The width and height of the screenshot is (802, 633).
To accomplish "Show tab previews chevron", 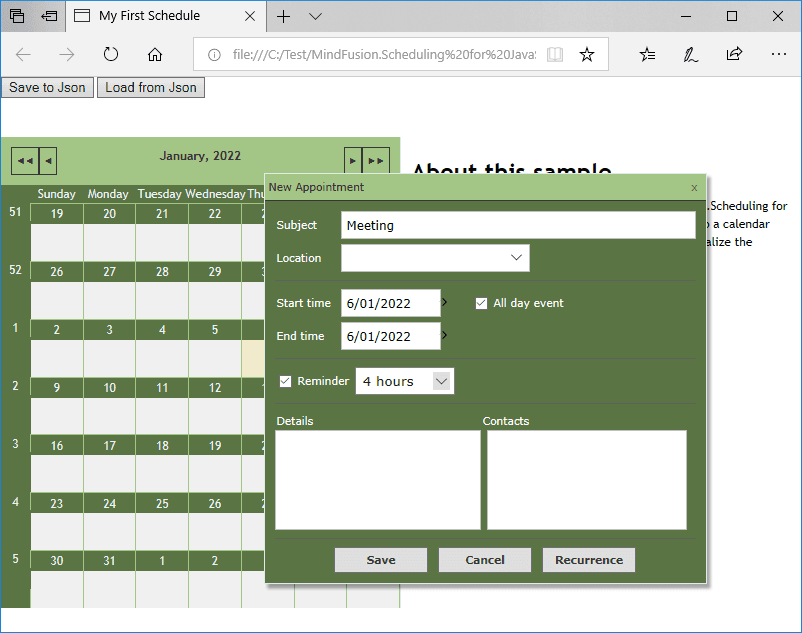I will [x=316, y=16].
